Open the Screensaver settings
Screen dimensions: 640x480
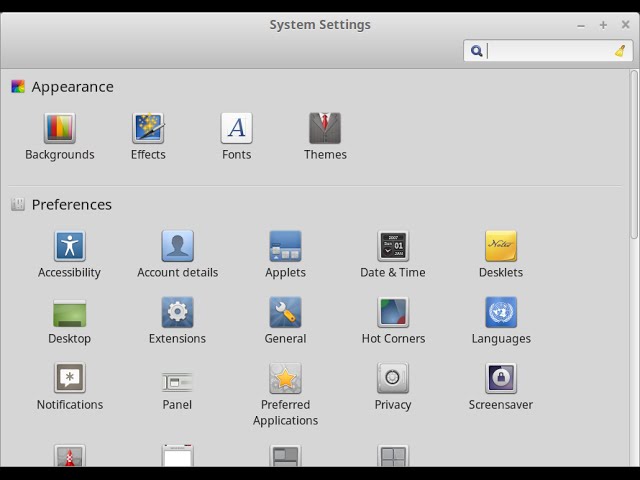tap(501, 387)
